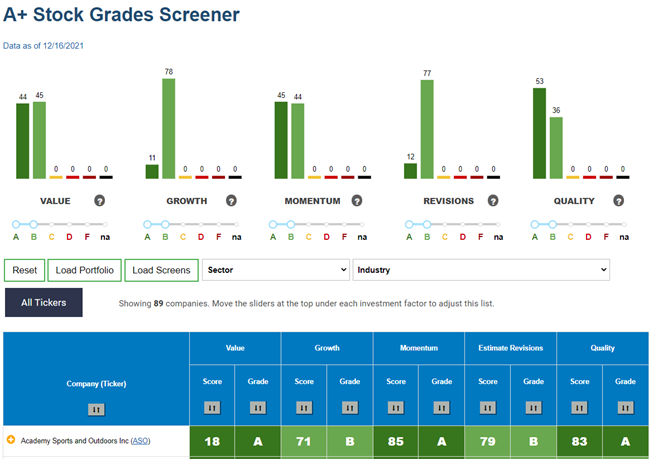Sort by Quality Grade column icon

[x=625, y=407]
